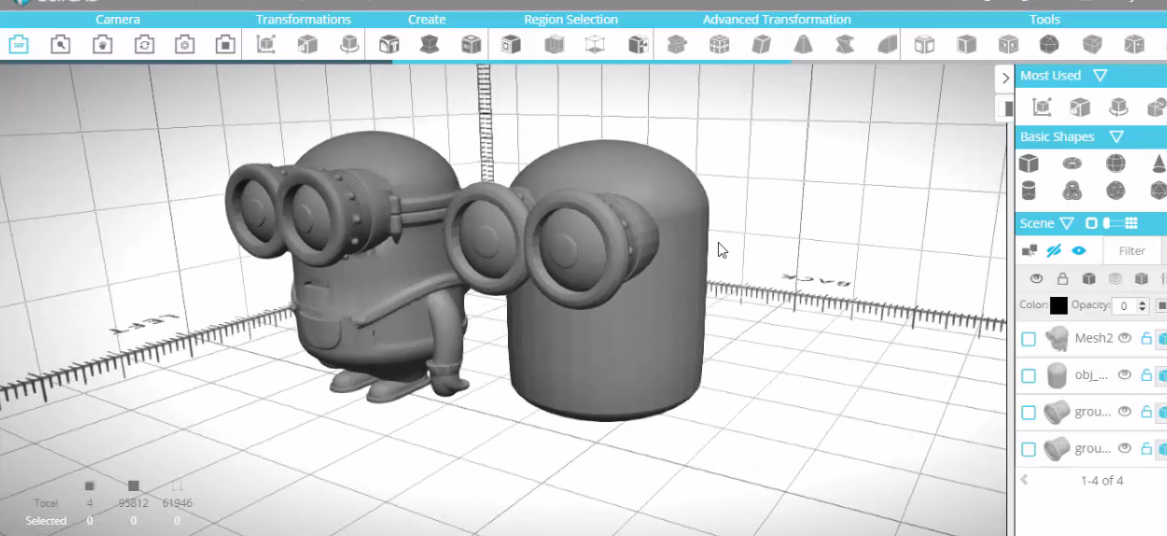Select the dotted cube Advanced Transformation icon
The image size is (1167, 536).
click(719, 45)
